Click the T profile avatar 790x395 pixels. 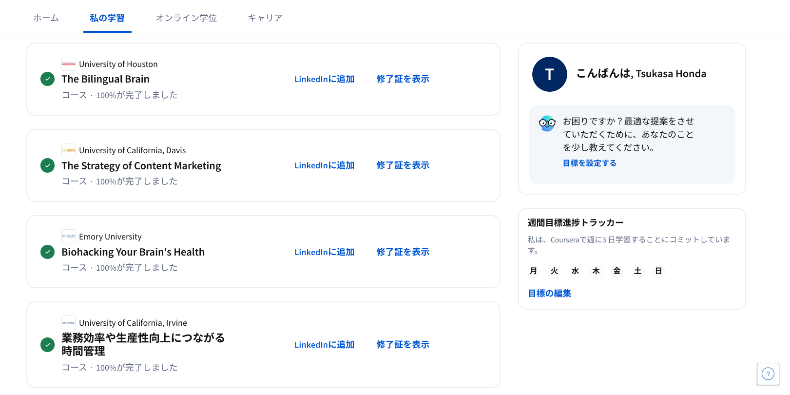(550, 74)
